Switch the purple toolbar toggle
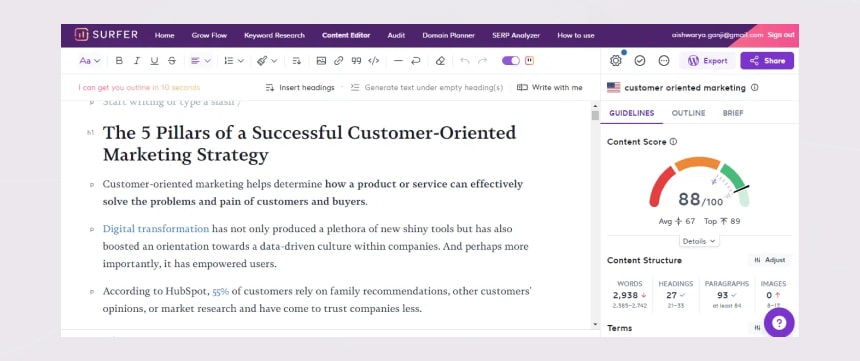The height and width of the screenshot is (361, 860). [511, 61]
